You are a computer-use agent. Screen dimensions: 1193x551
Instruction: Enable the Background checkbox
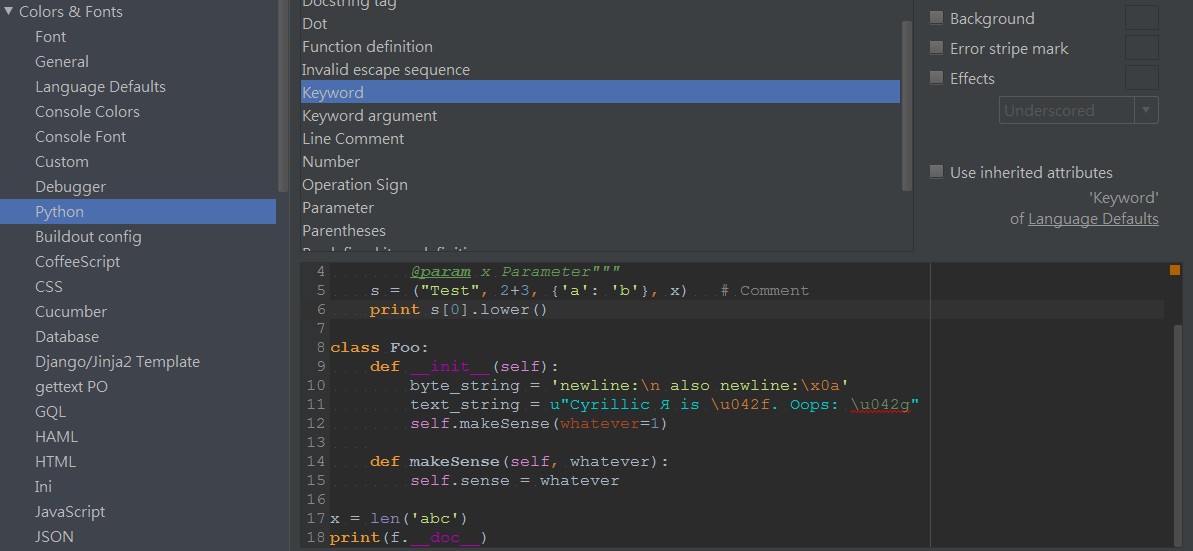(x=937, y=18)
